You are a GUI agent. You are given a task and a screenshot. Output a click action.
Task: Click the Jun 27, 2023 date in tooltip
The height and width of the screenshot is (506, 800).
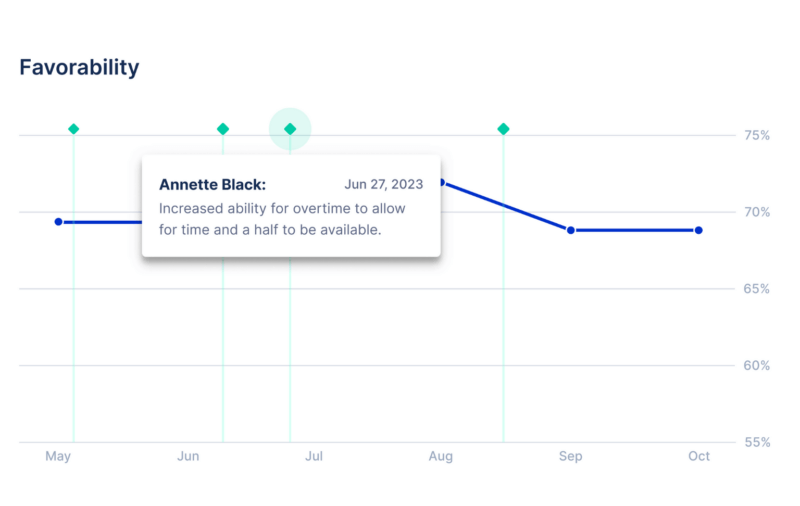[x=384, y=184]
